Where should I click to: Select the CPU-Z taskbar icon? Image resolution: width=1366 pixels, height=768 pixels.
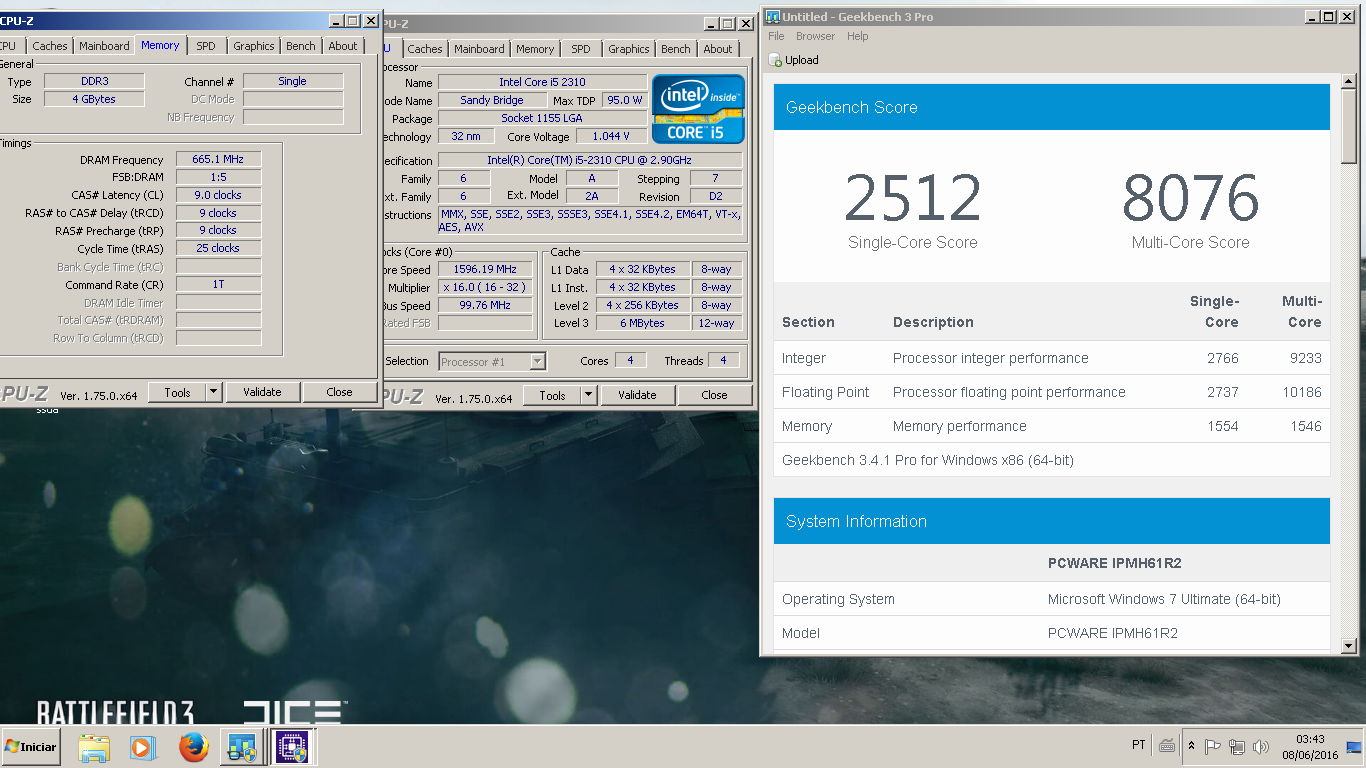[292, 747]
